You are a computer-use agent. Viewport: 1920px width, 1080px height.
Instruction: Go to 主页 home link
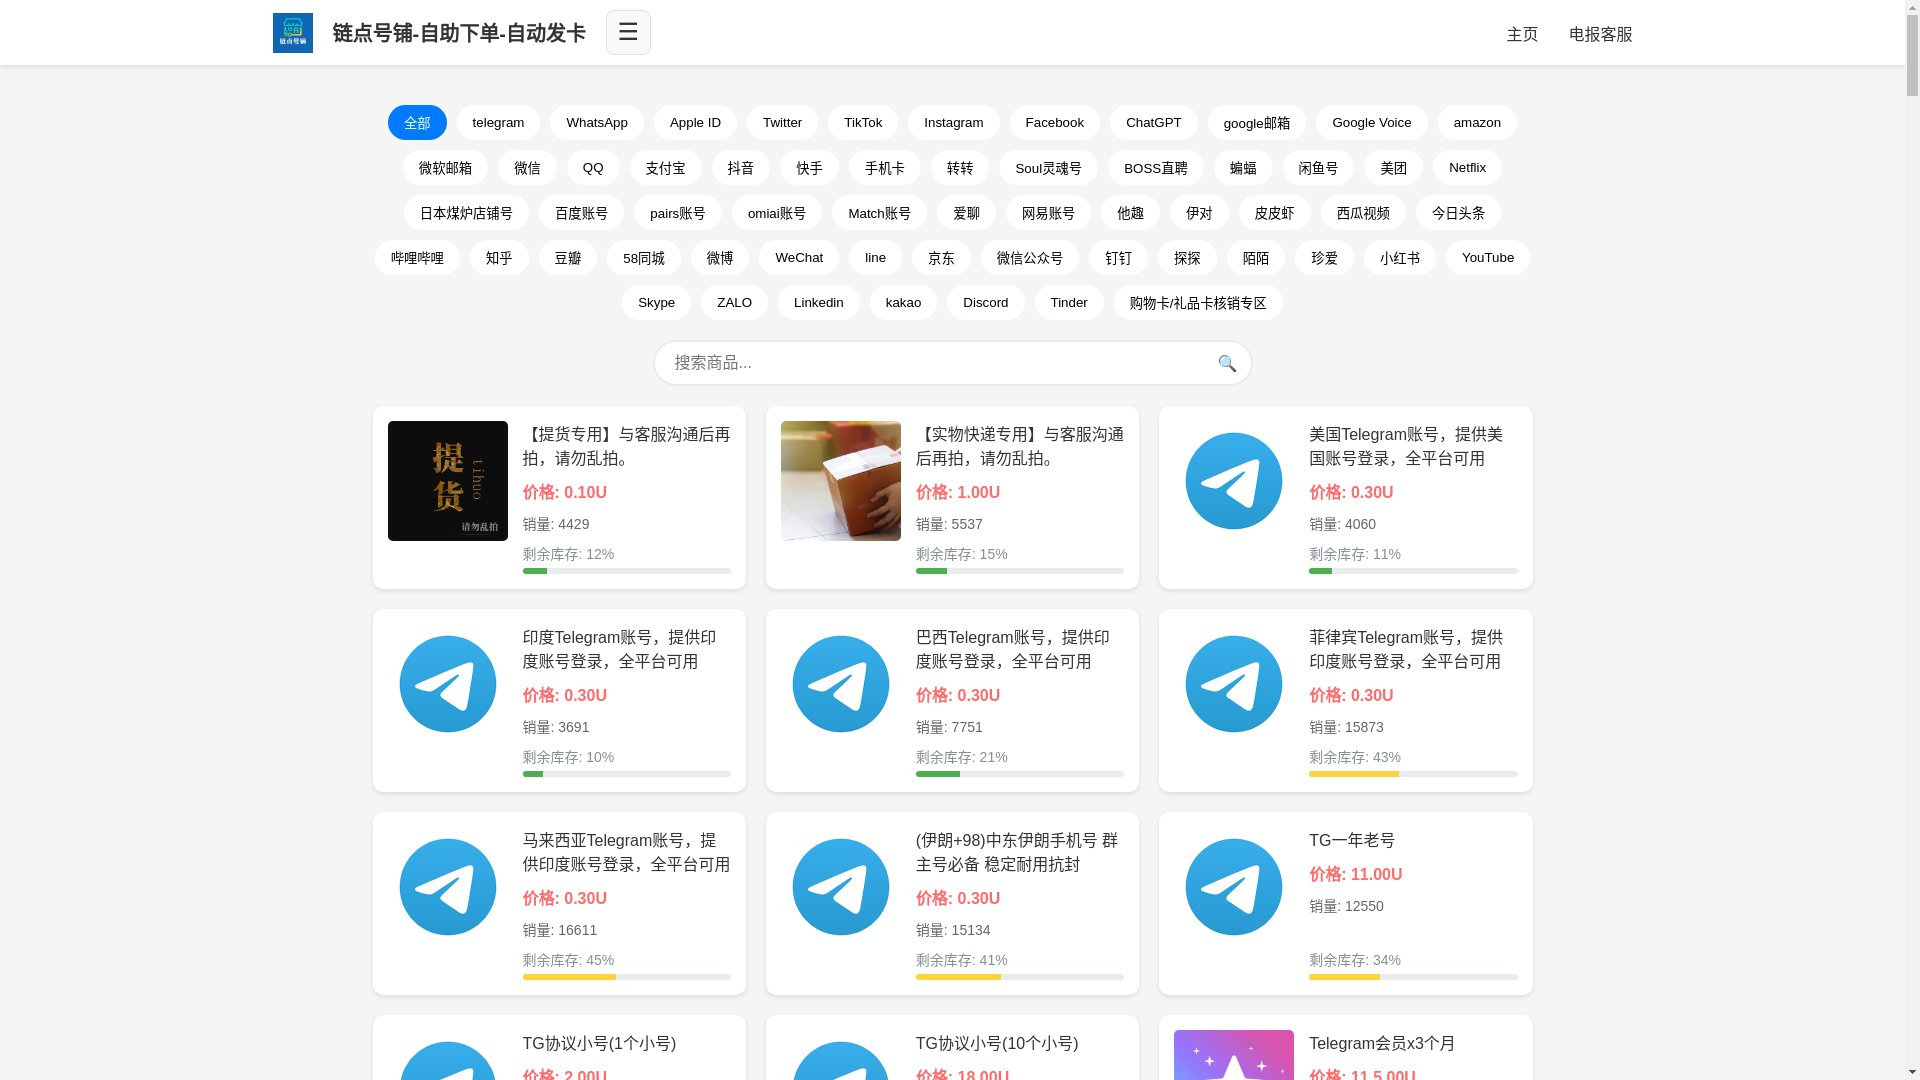1522,34
